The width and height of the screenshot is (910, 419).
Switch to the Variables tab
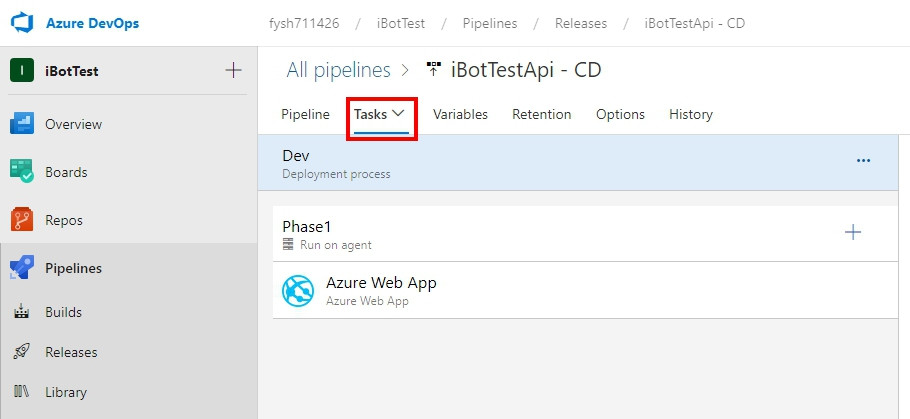click(x=460, y=114)
